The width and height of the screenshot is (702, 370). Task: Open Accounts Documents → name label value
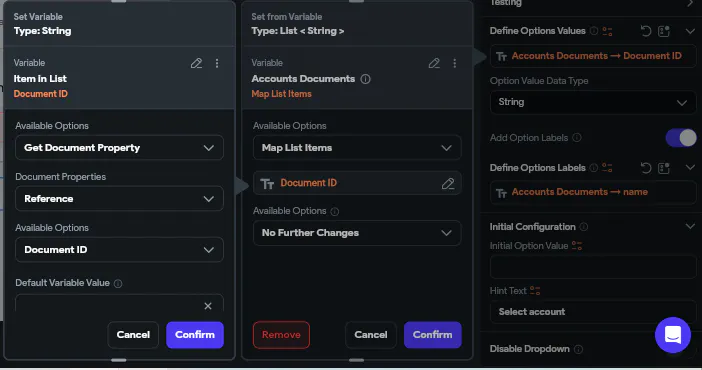[593, 192]
